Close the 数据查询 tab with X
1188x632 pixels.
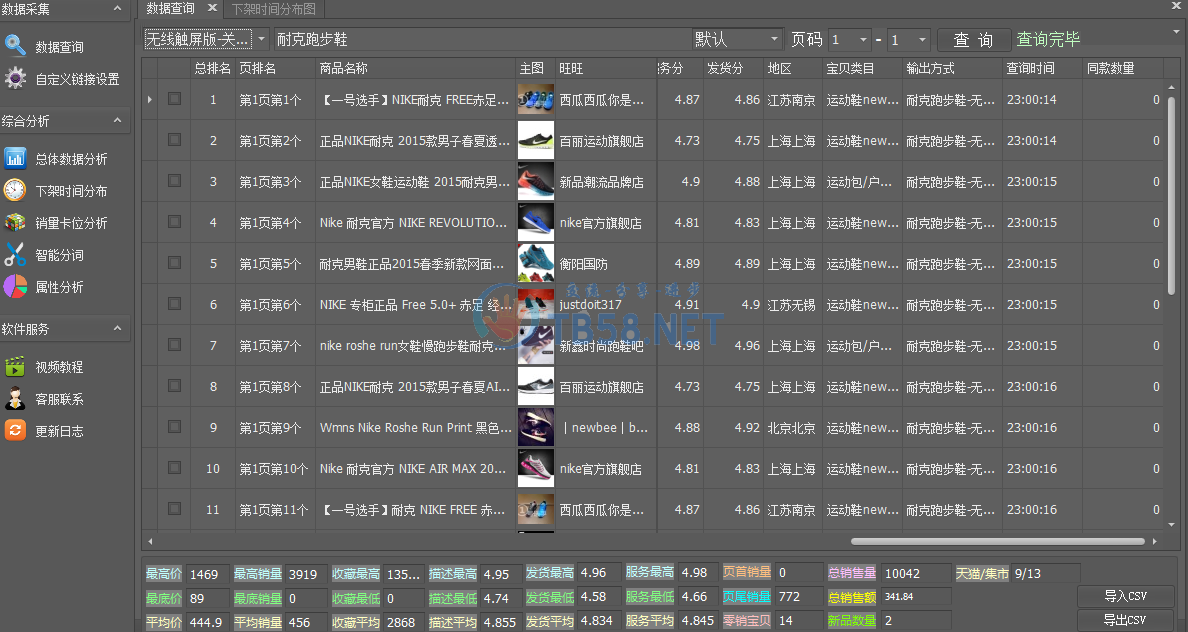[212, 8]
